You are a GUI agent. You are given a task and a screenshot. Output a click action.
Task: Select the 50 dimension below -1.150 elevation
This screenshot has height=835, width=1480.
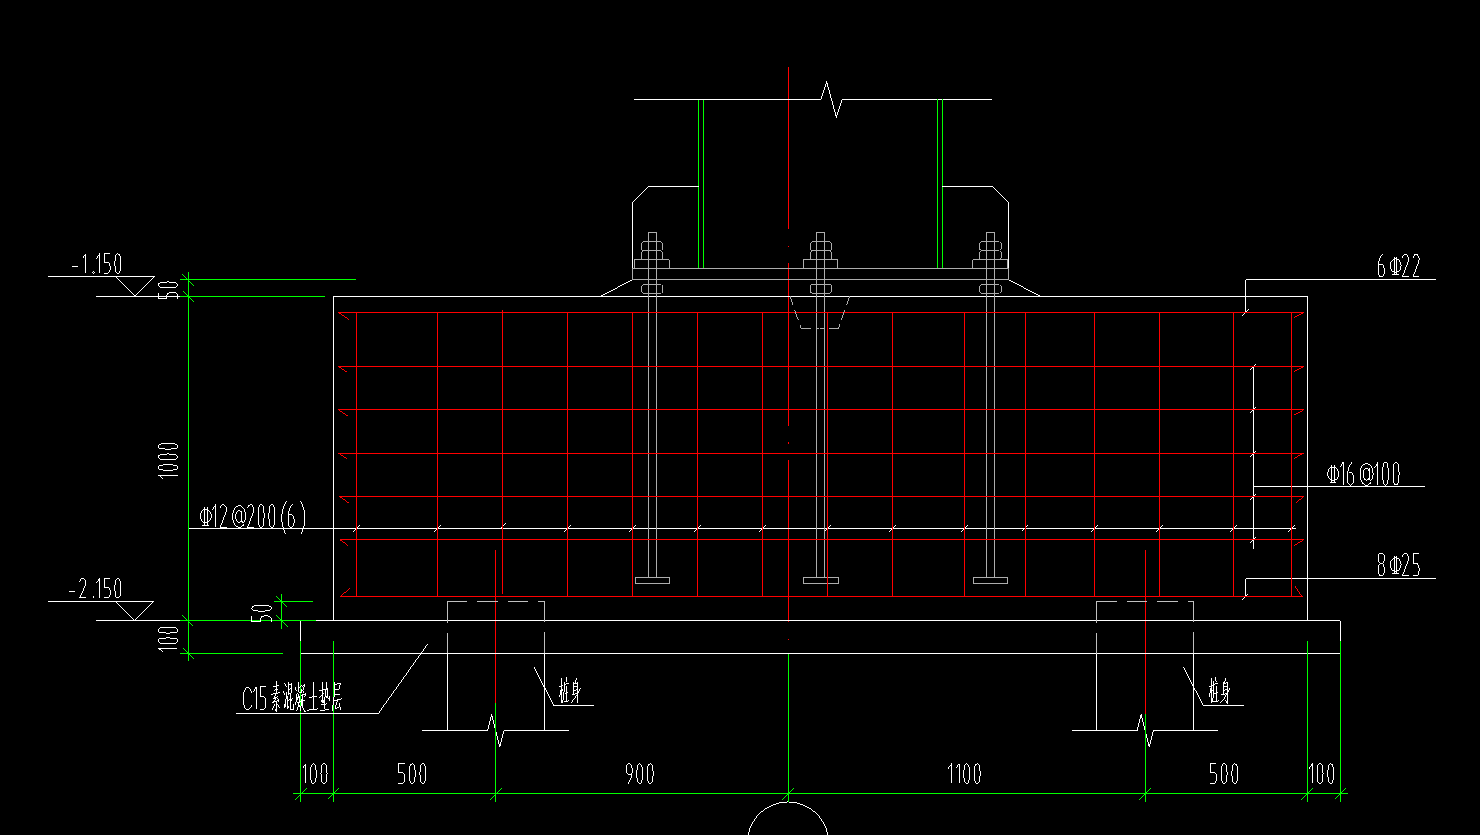[170, 289]
